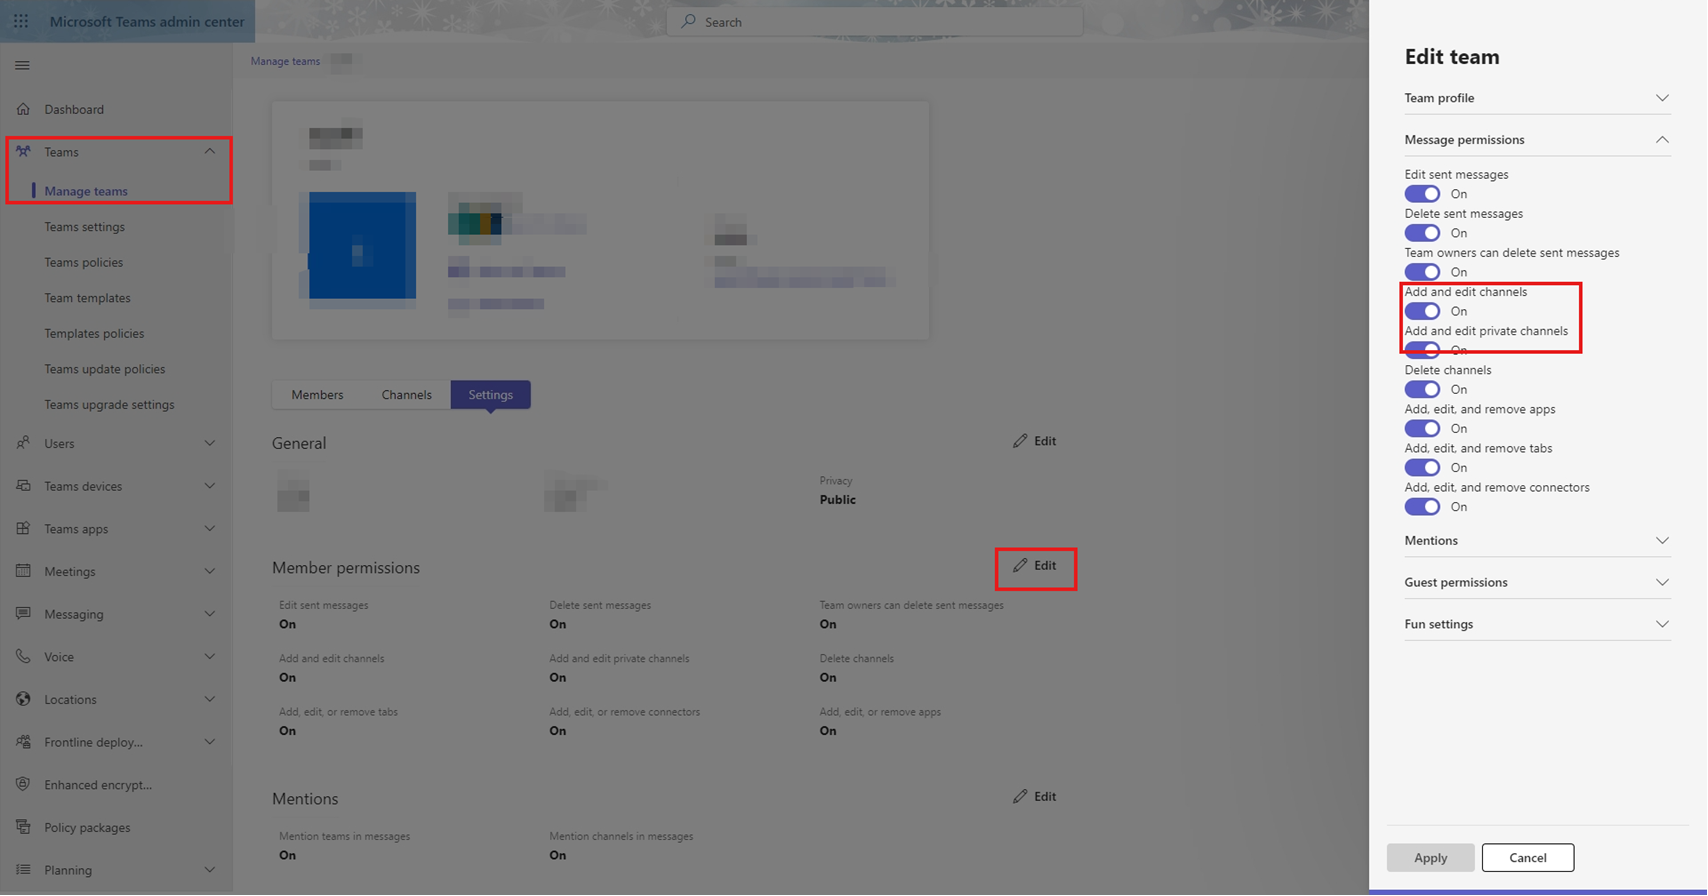Select the Settings tab
Screen dimensions: 1708x896
(491, 395)
